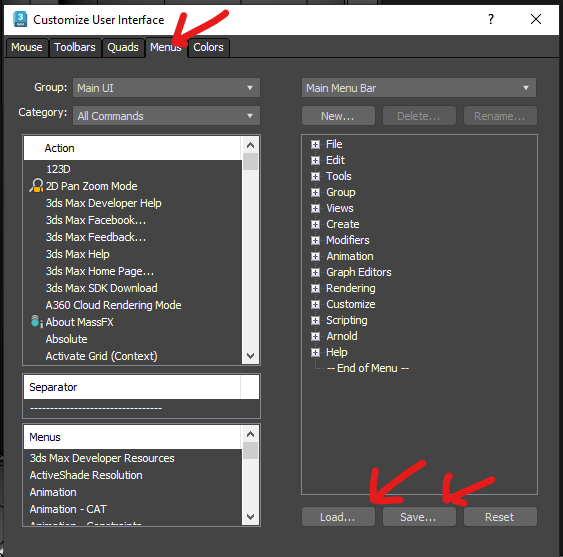Expand the Edit menu tree node
This screenshot has height=557, width=563.
click(x=315, y=160)
